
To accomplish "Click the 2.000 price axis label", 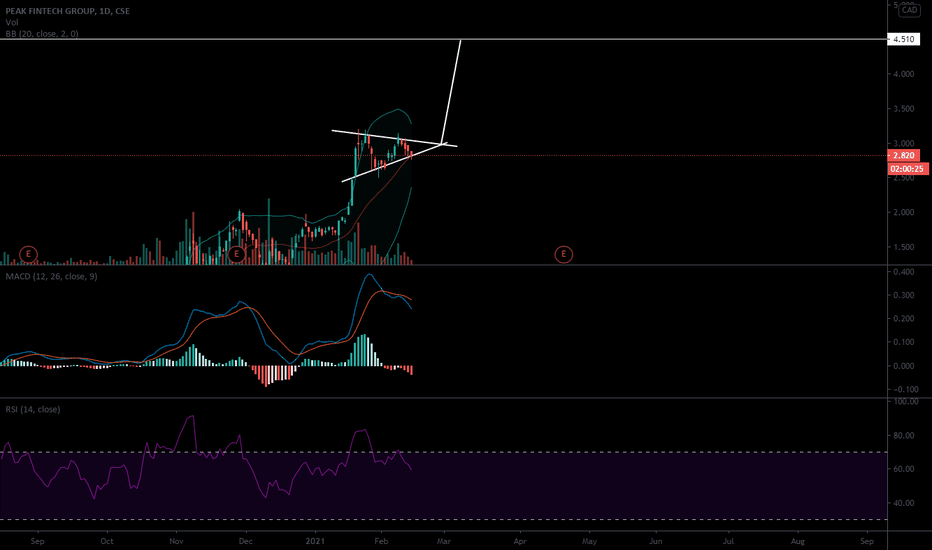I will pyautogui.click(x=903, y=212).
